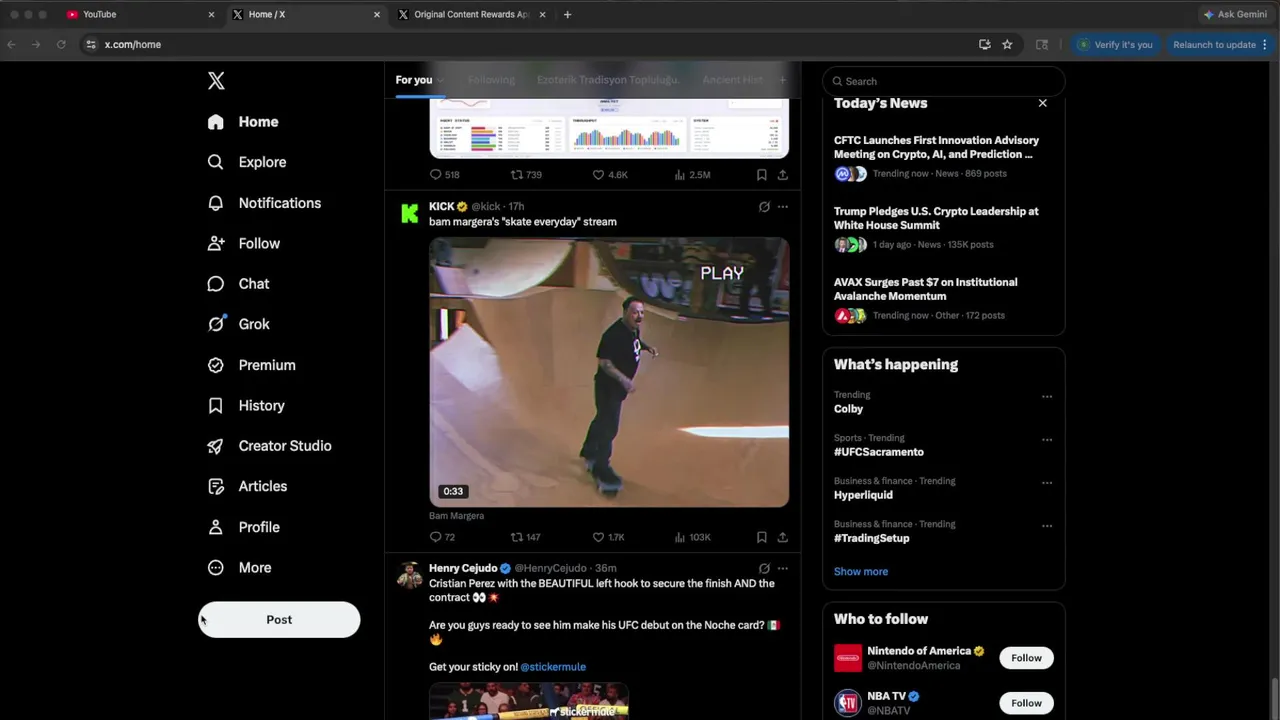Switch to the Following timeline tab
Viewport: 1280px width, 720px height.
click(x=491, y=80)
